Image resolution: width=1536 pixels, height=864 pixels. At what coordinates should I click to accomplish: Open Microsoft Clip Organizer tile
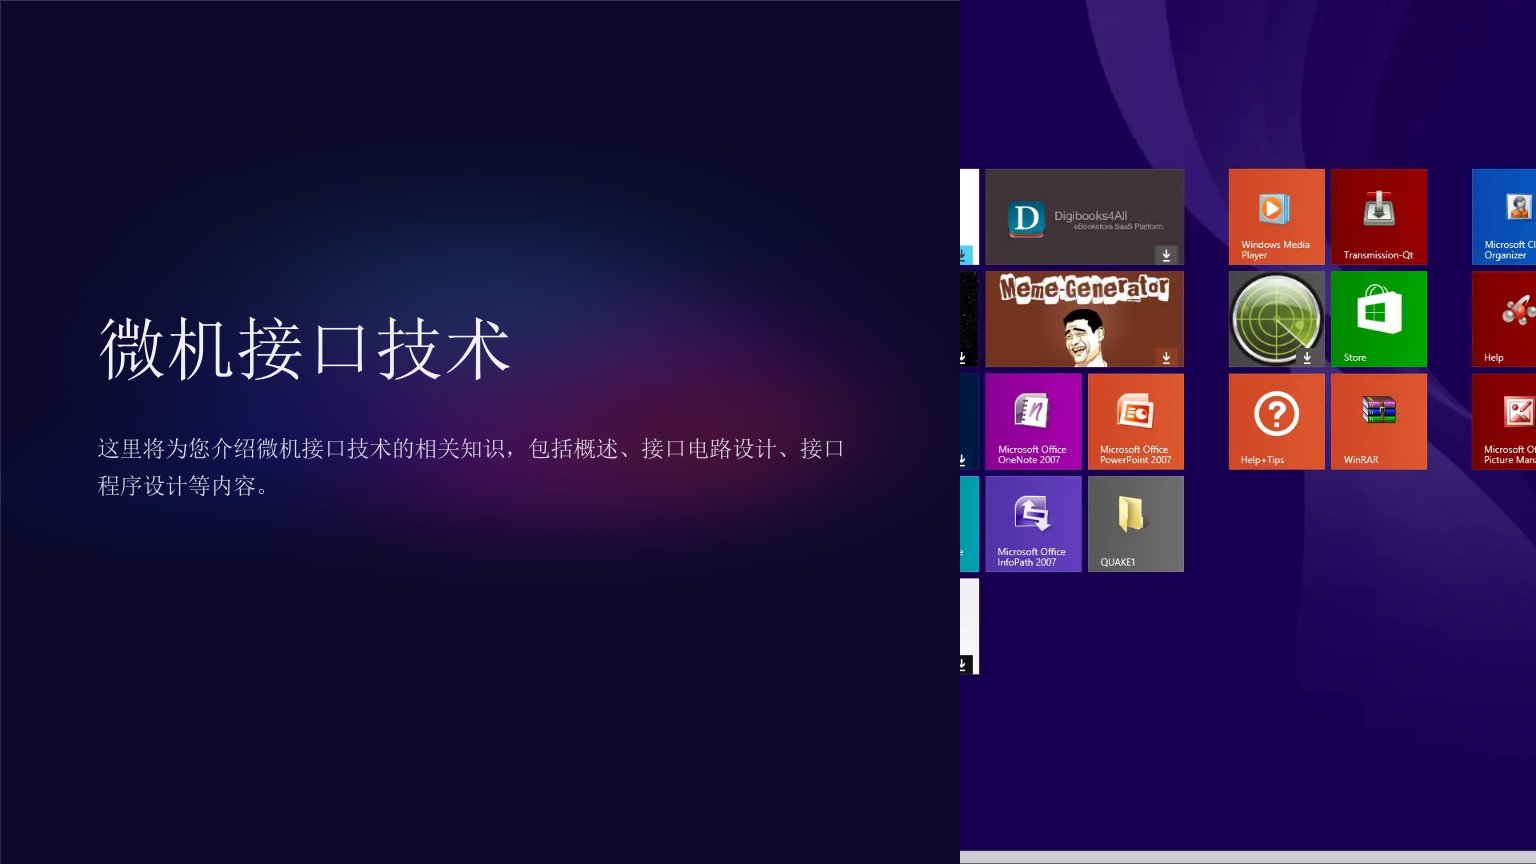coord(1504,217)
